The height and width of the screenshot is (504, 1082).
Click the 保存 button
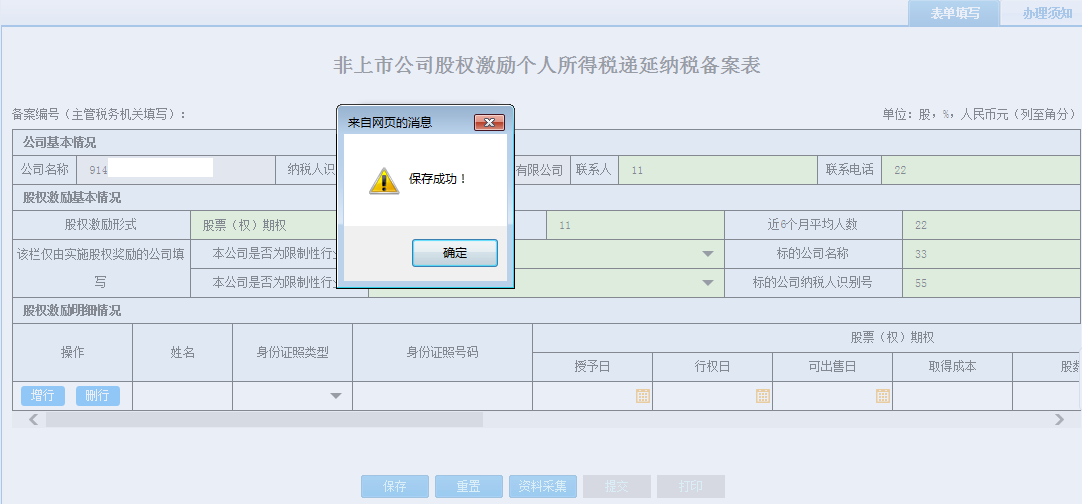coord(395,487)
